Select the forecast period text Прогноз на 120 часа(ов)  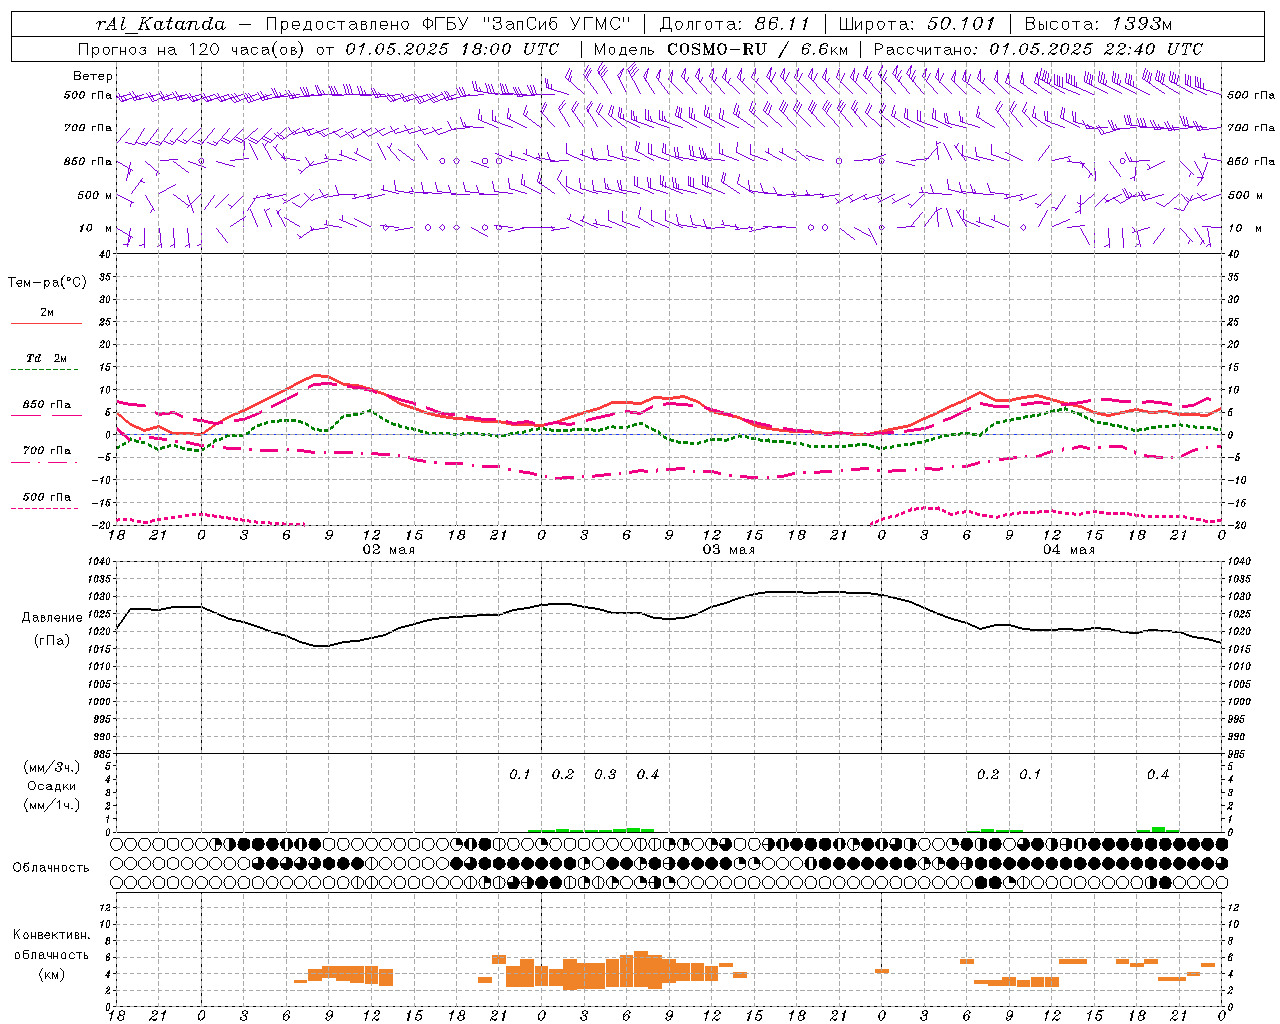[x=192, y=49]
